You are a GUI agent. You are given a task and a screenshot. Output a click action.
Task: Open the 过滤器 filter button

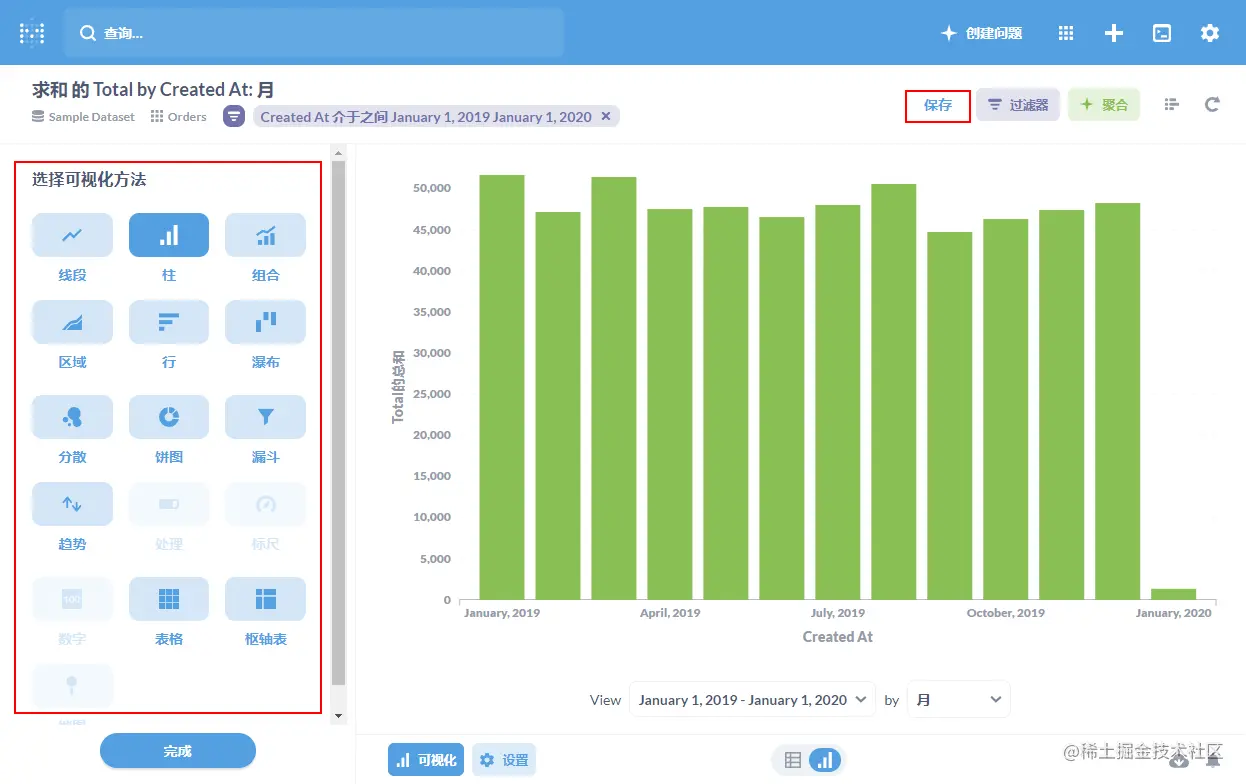pyautogui.click(x=1018, y=105)
